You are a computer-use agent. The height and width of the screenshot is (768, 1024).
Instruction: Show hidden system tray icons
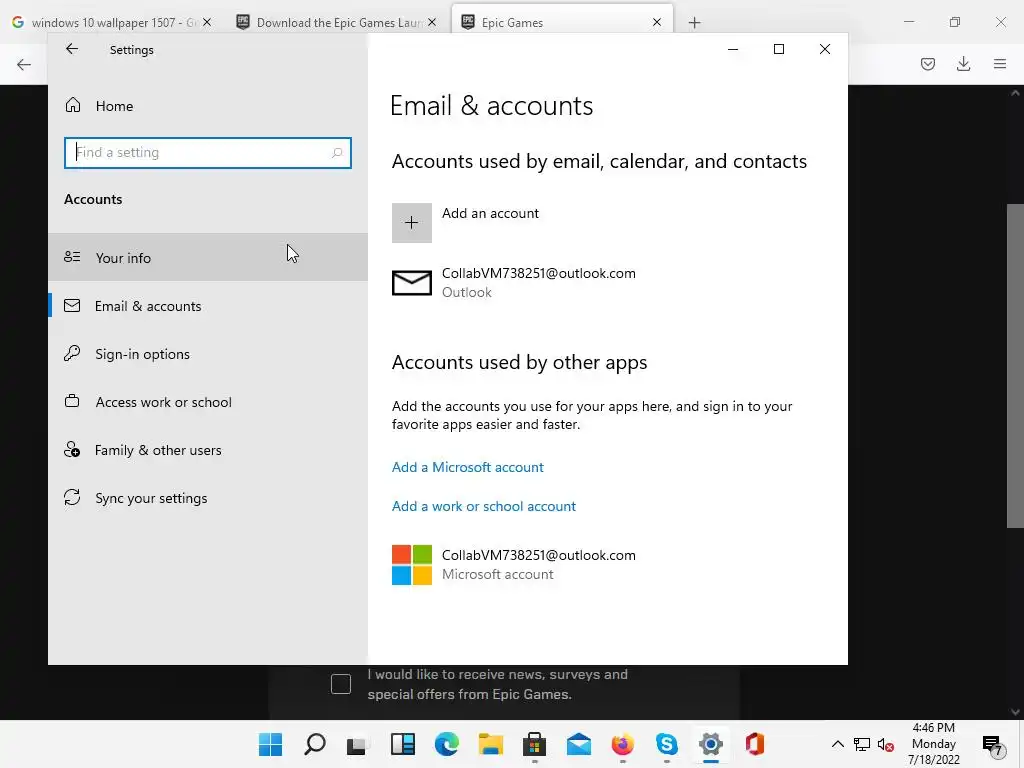click(x=838, y=744)
